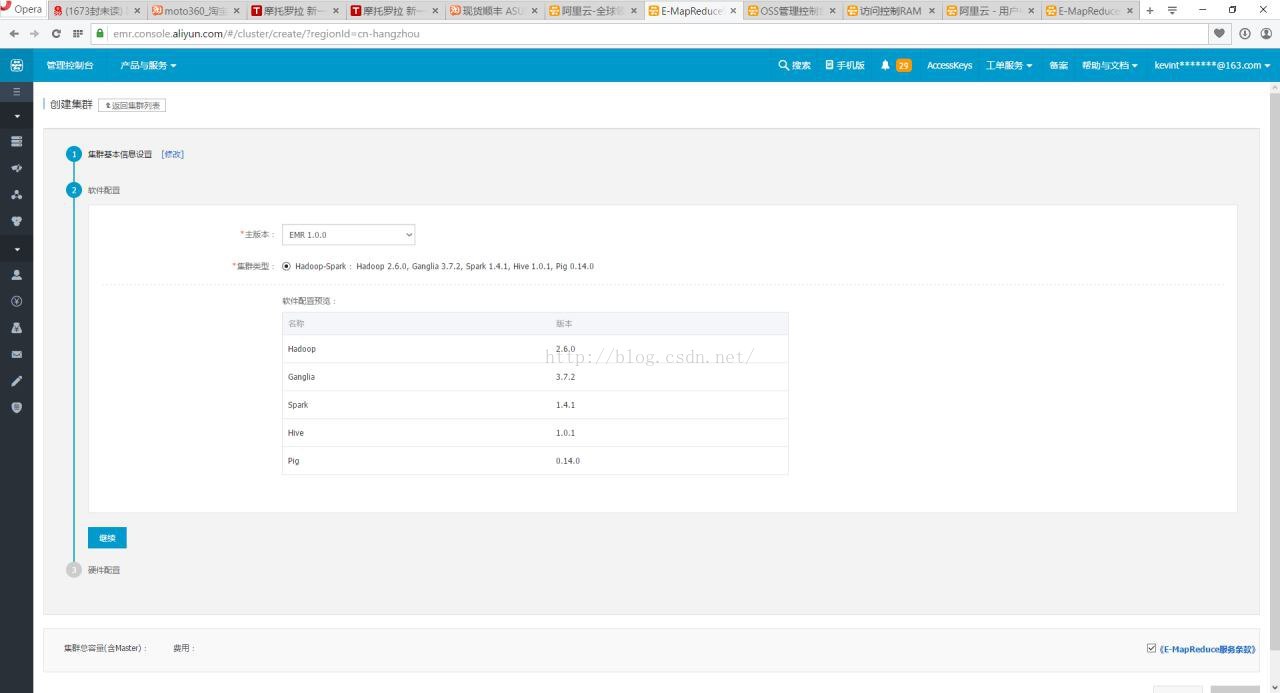This screenshot has width=1280, height=693.
Task: Click the browser back arrow
Action: [14, 33]
